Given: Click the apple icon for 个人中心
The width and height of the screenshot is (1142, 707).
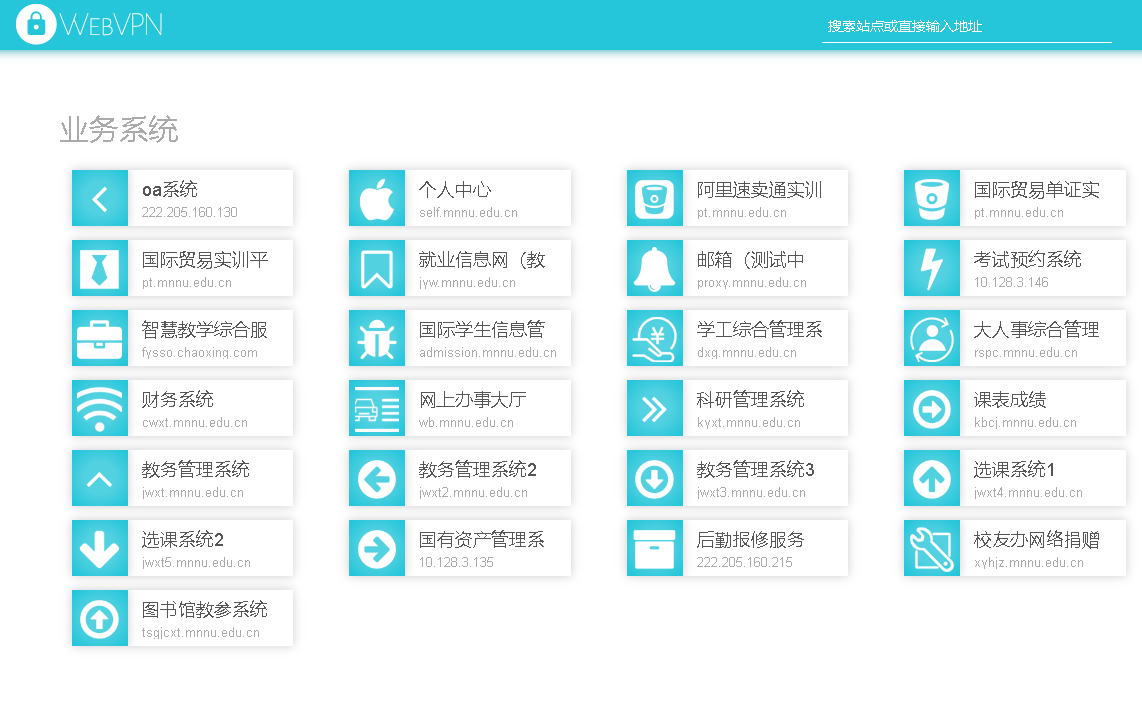Looking at the screenshot, I should [377, 199].
